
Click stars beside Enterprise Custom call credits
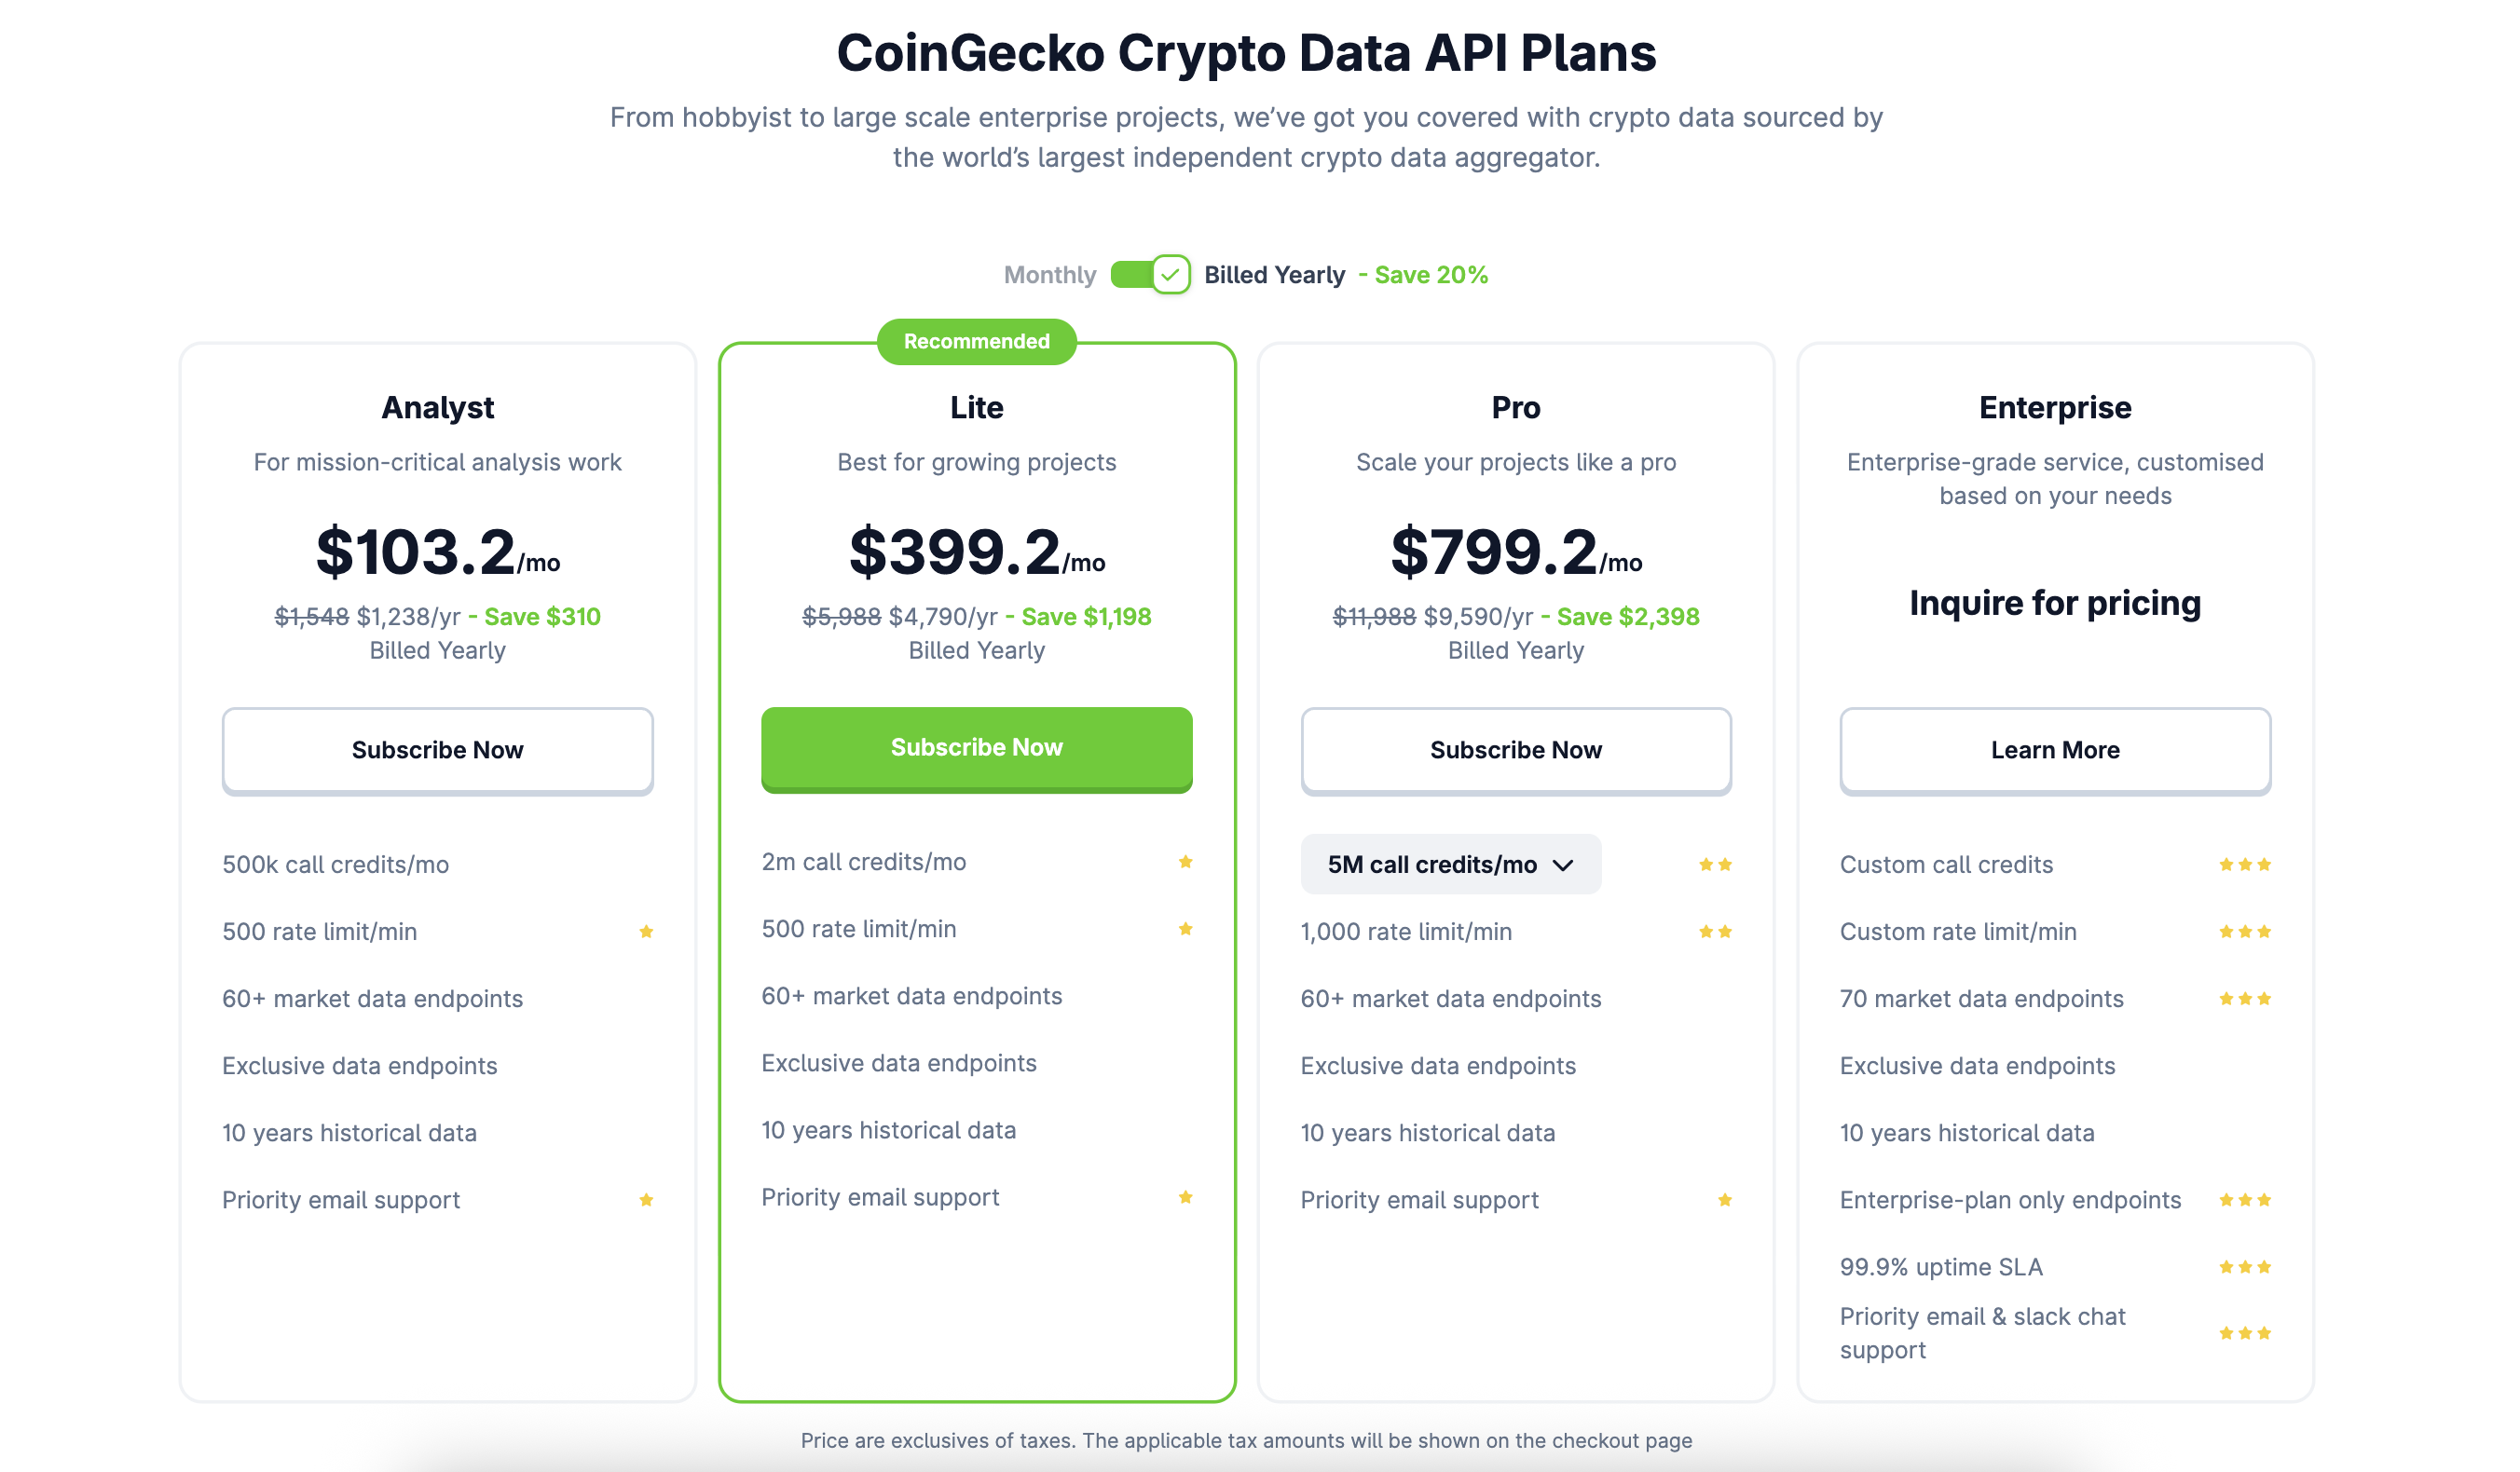(2244, 865)
